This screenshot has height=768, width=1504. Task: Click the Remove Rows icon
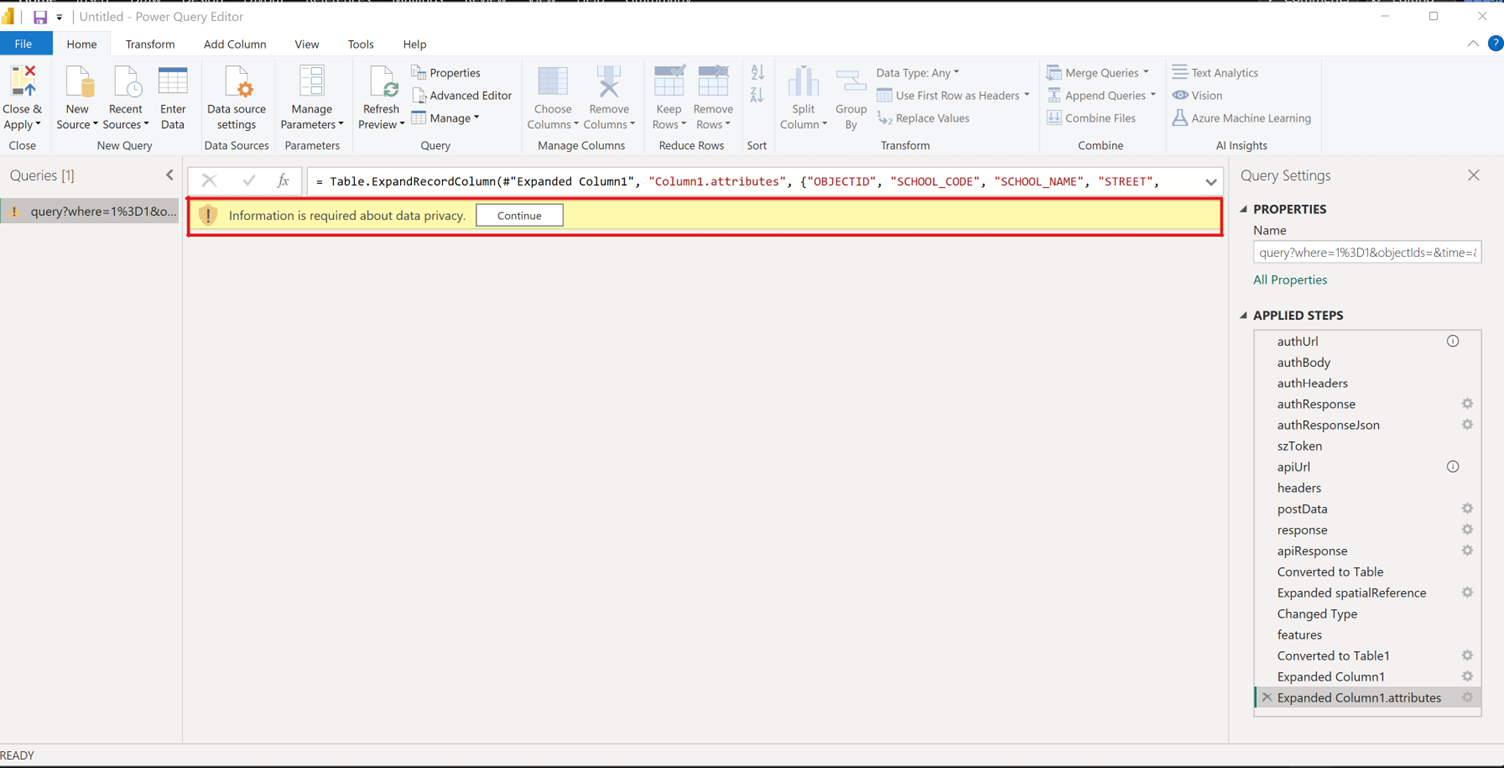[x=713, y=82]
